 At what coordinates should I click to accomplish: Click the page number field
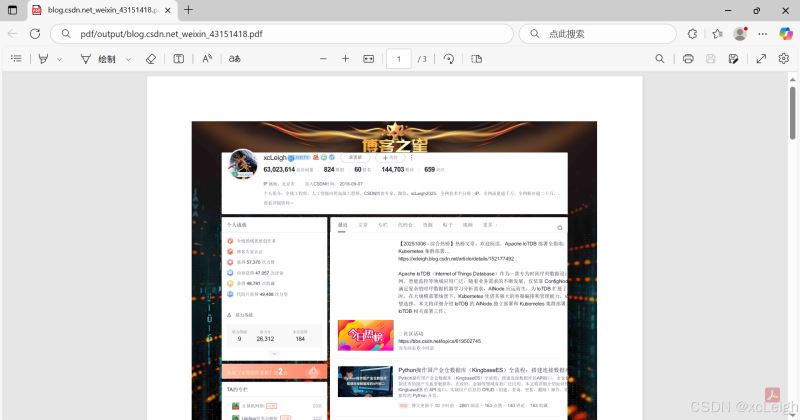398,59
